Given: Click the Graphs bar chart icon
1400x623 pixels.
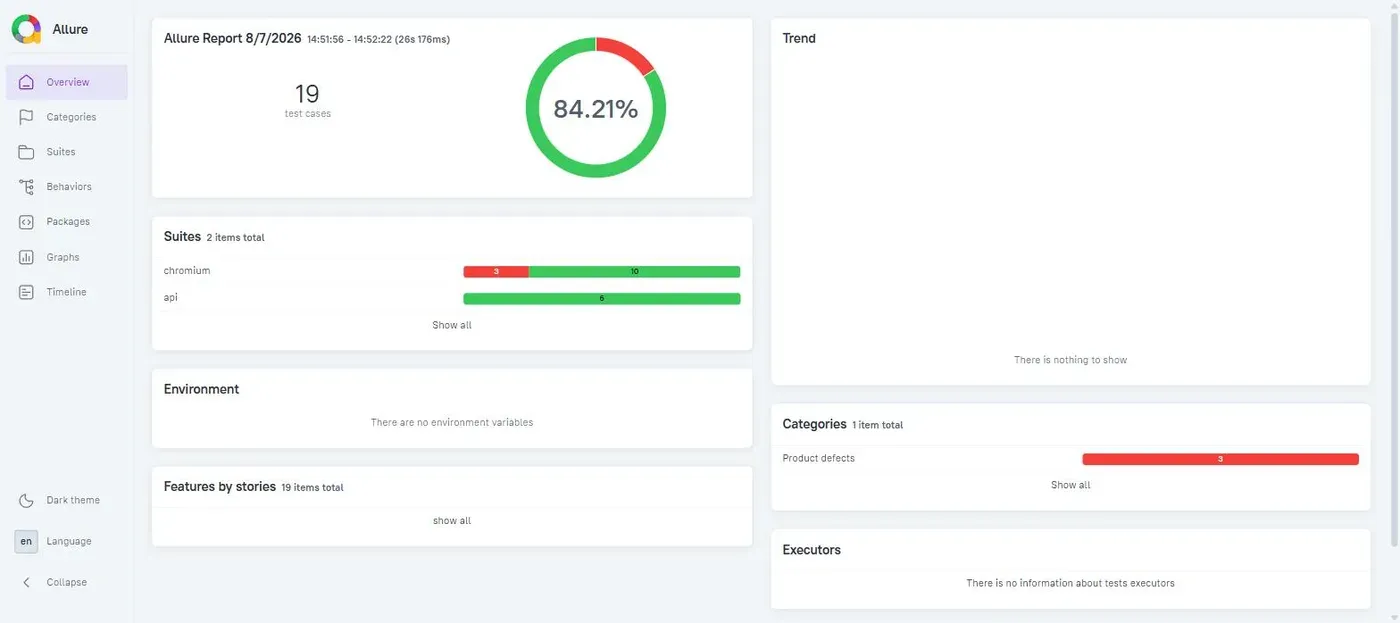Looking at the screenshot, I should click(x=27, y=257).
